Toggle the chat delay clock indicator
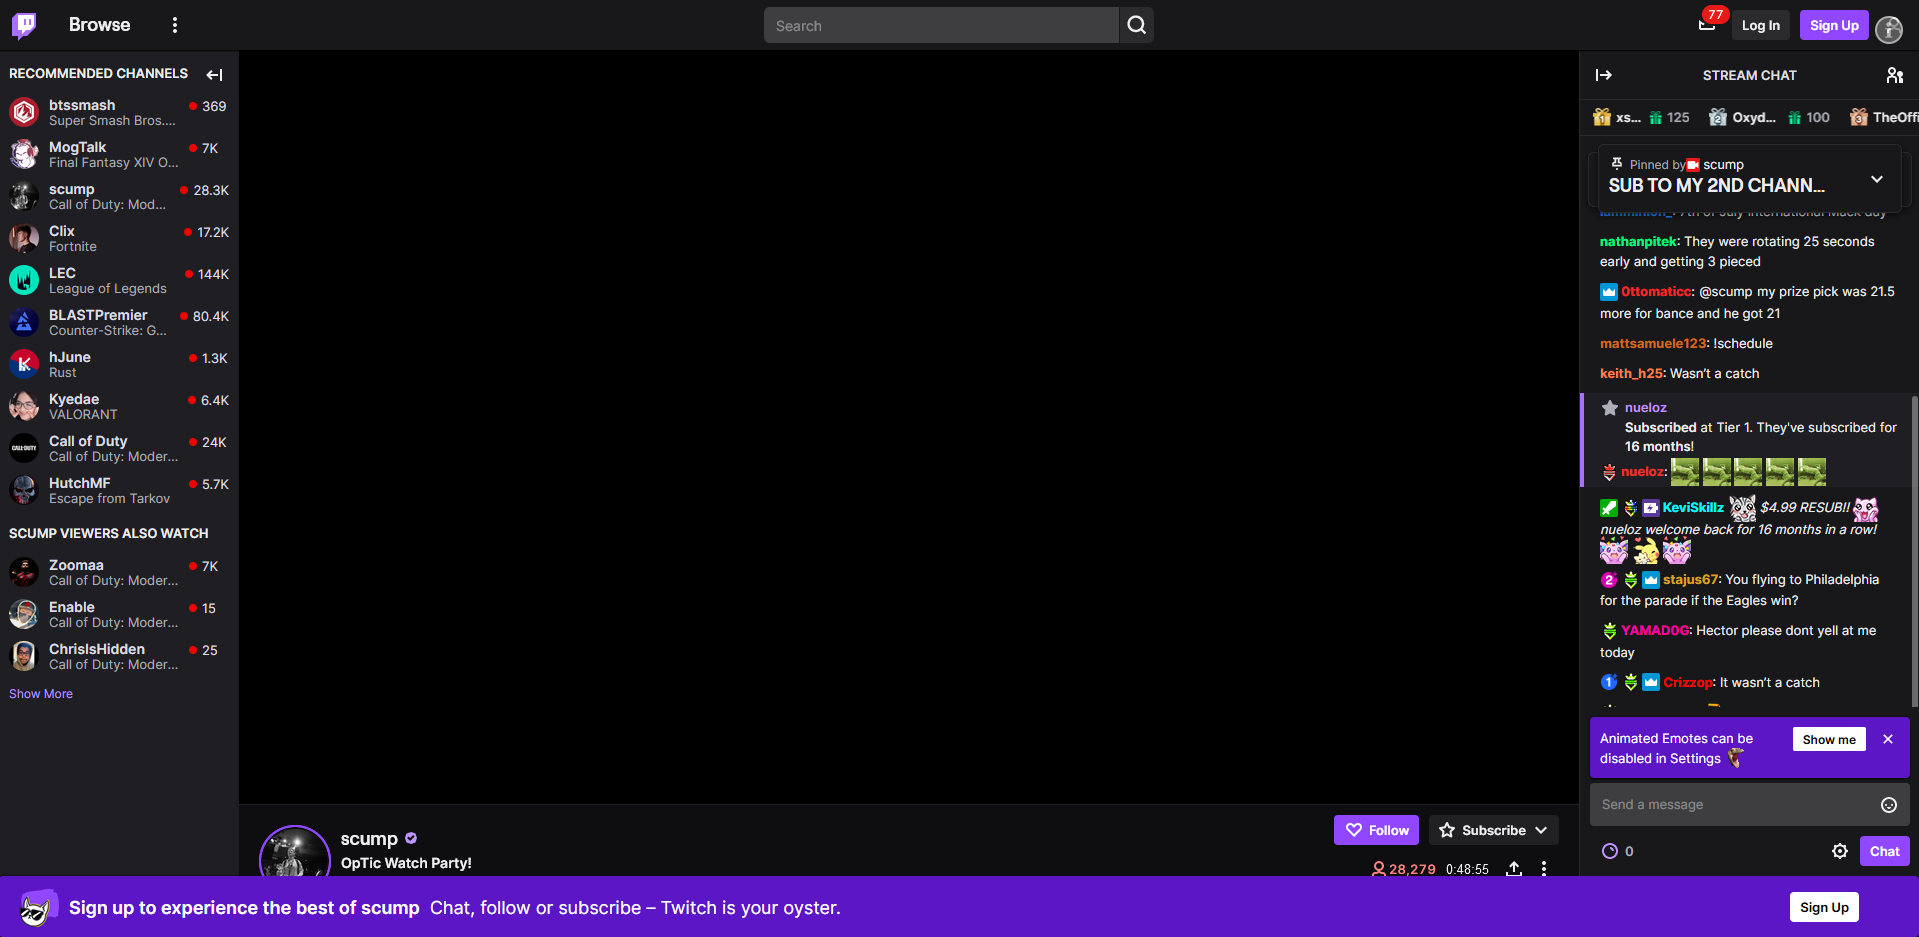 (1610, 851)
